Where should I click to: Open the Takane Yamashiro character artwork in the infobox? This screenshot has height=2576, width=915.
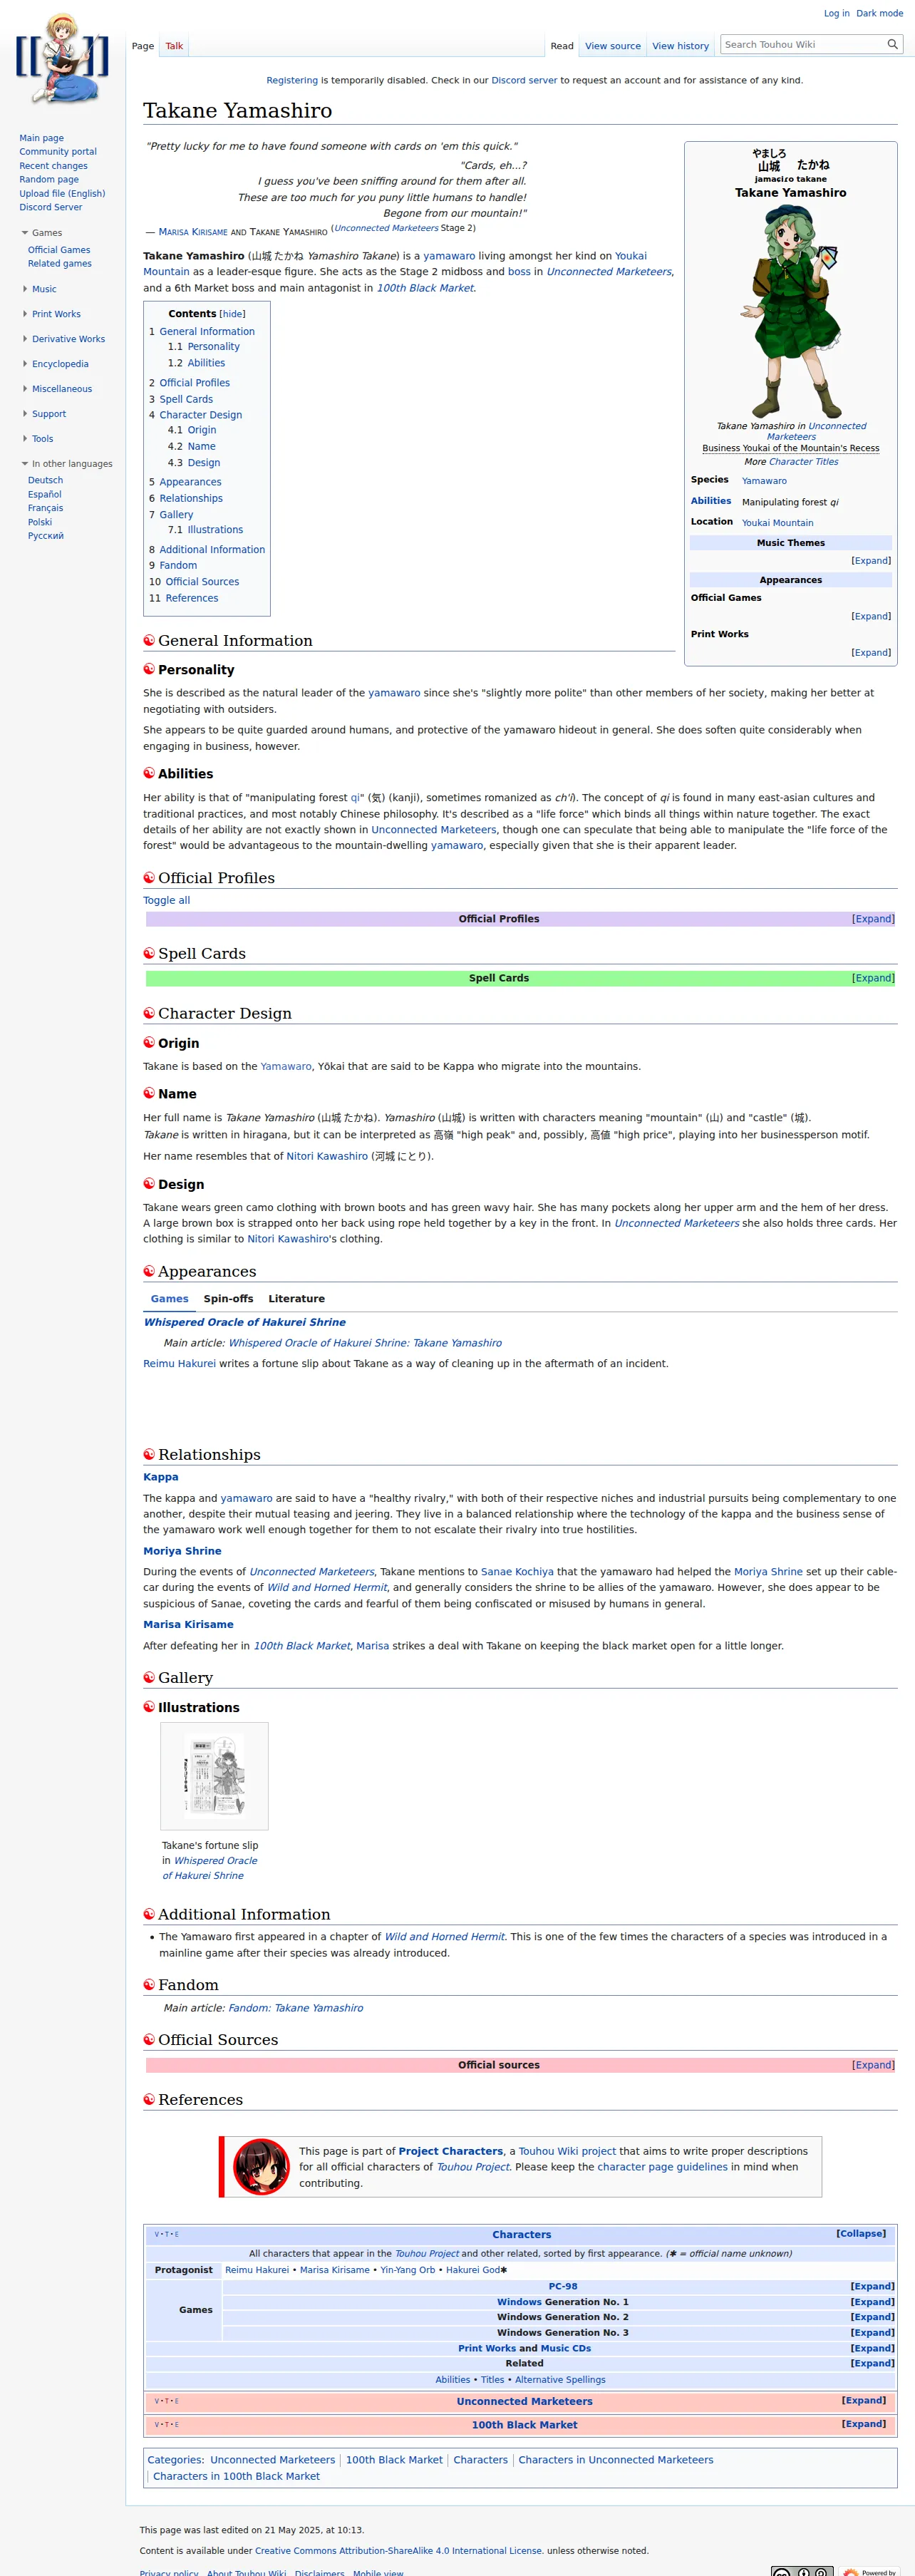791,310
